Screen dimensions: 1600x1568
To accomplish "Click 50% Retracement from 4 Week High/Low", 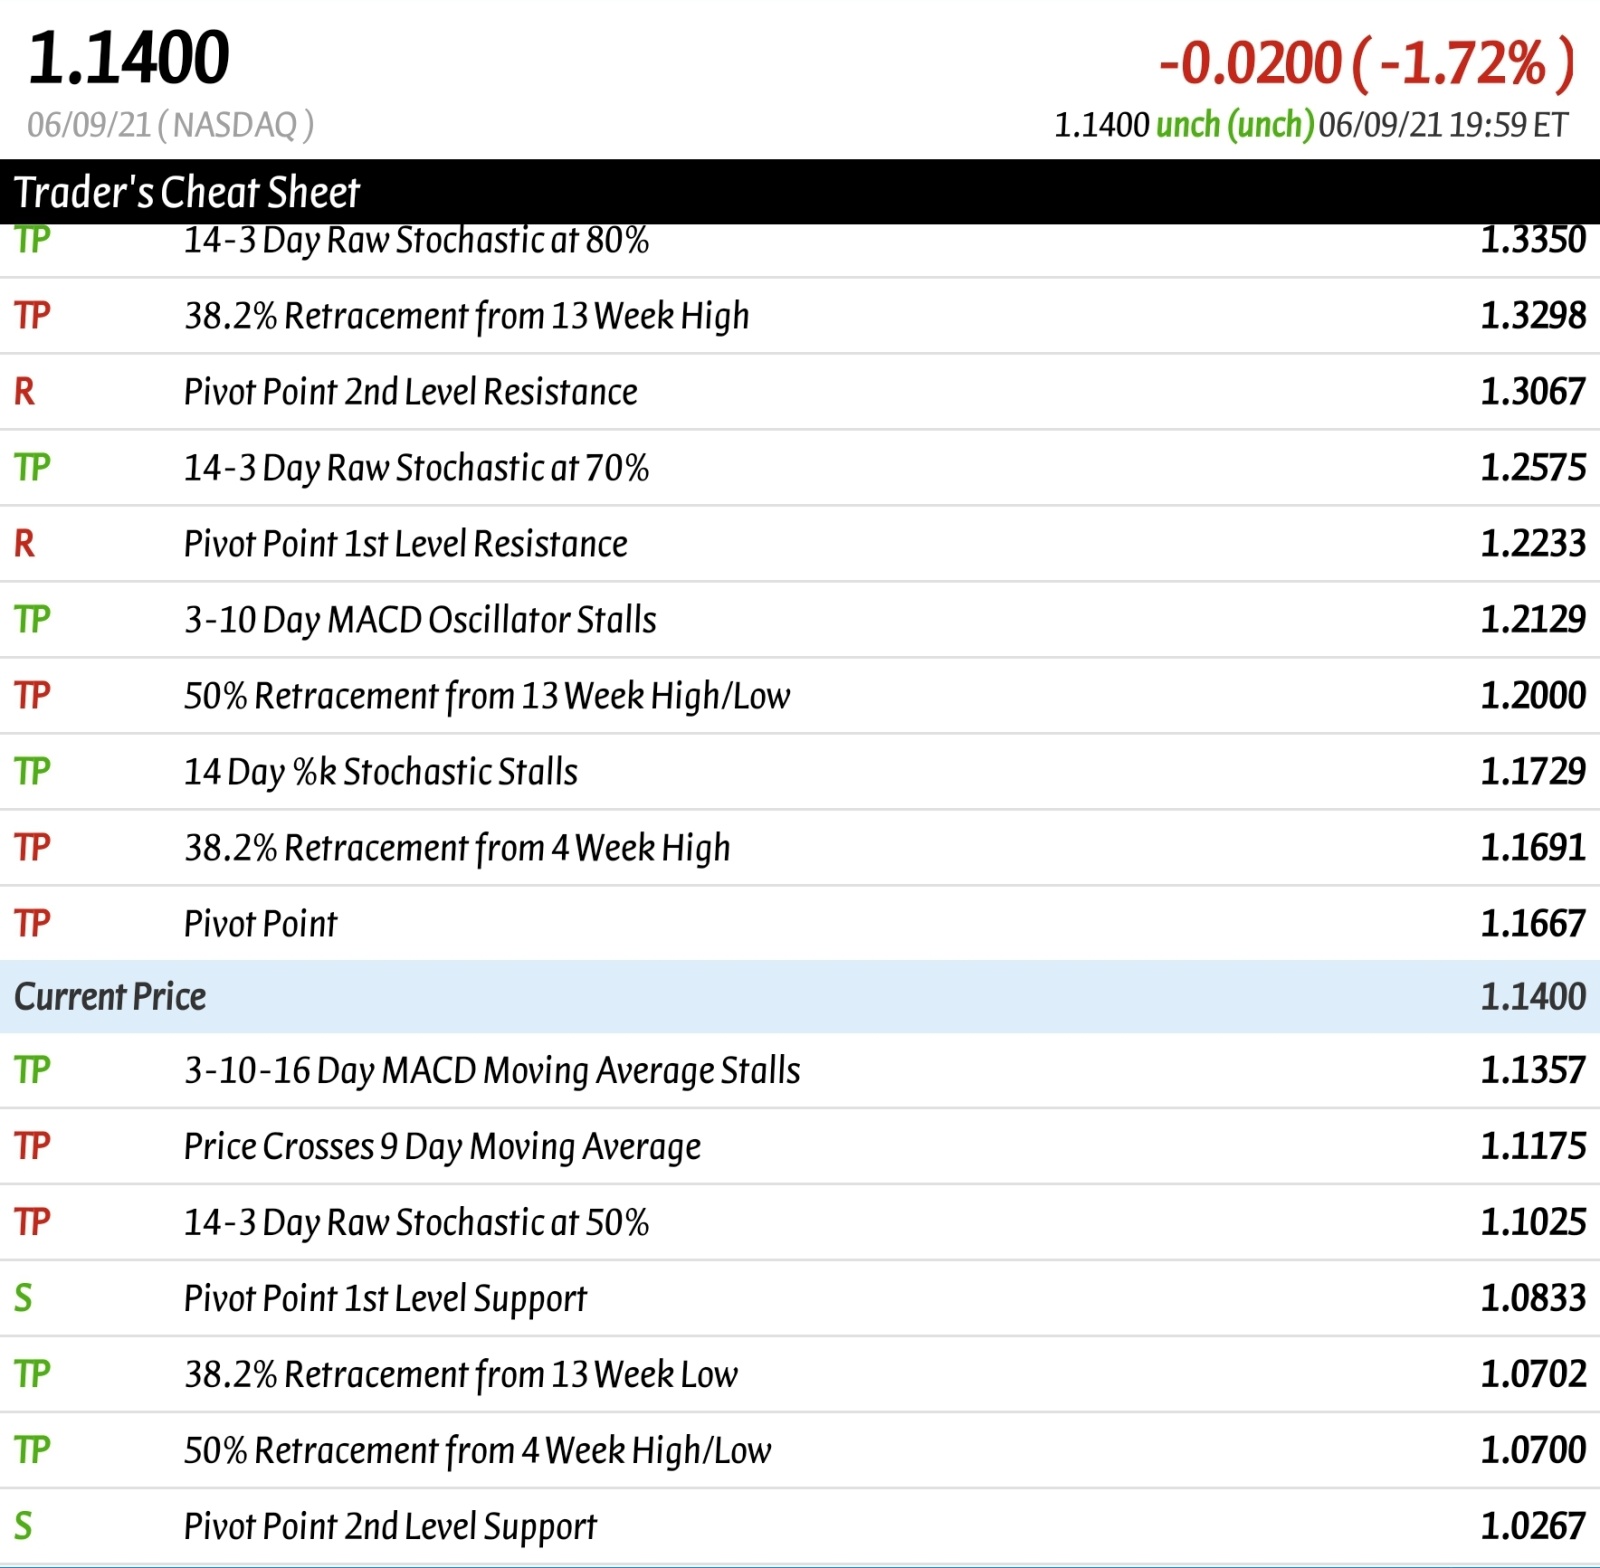I will point(477,1451).
